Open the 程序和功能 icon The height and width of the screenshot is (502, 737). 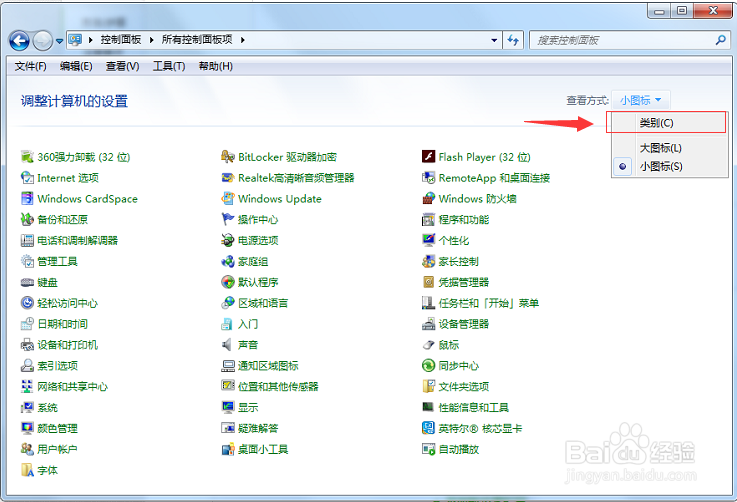428,219
